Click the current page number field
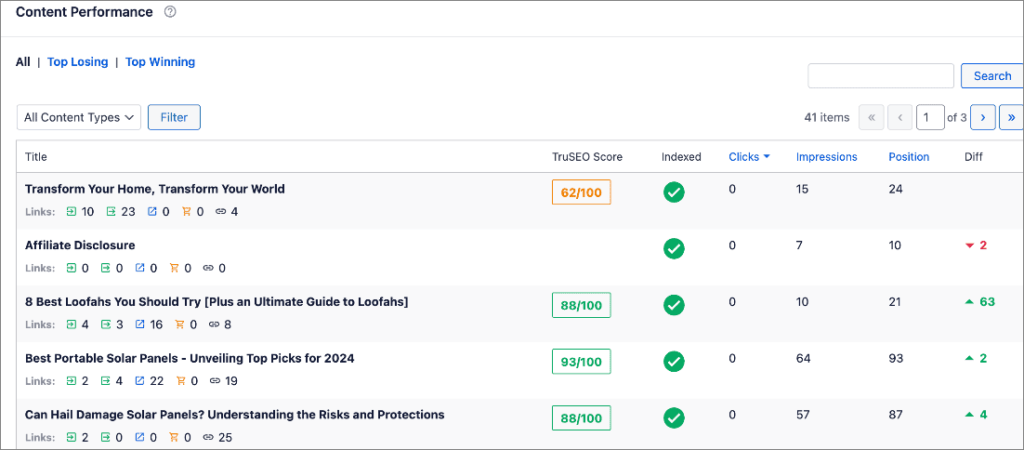1024x450 pixels. tap(930, 118)
